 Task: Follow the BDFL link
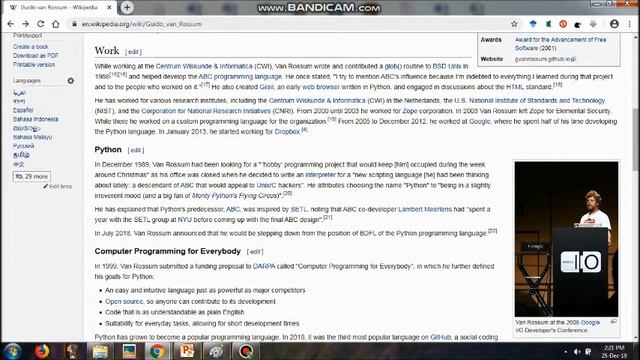point(367,233)
